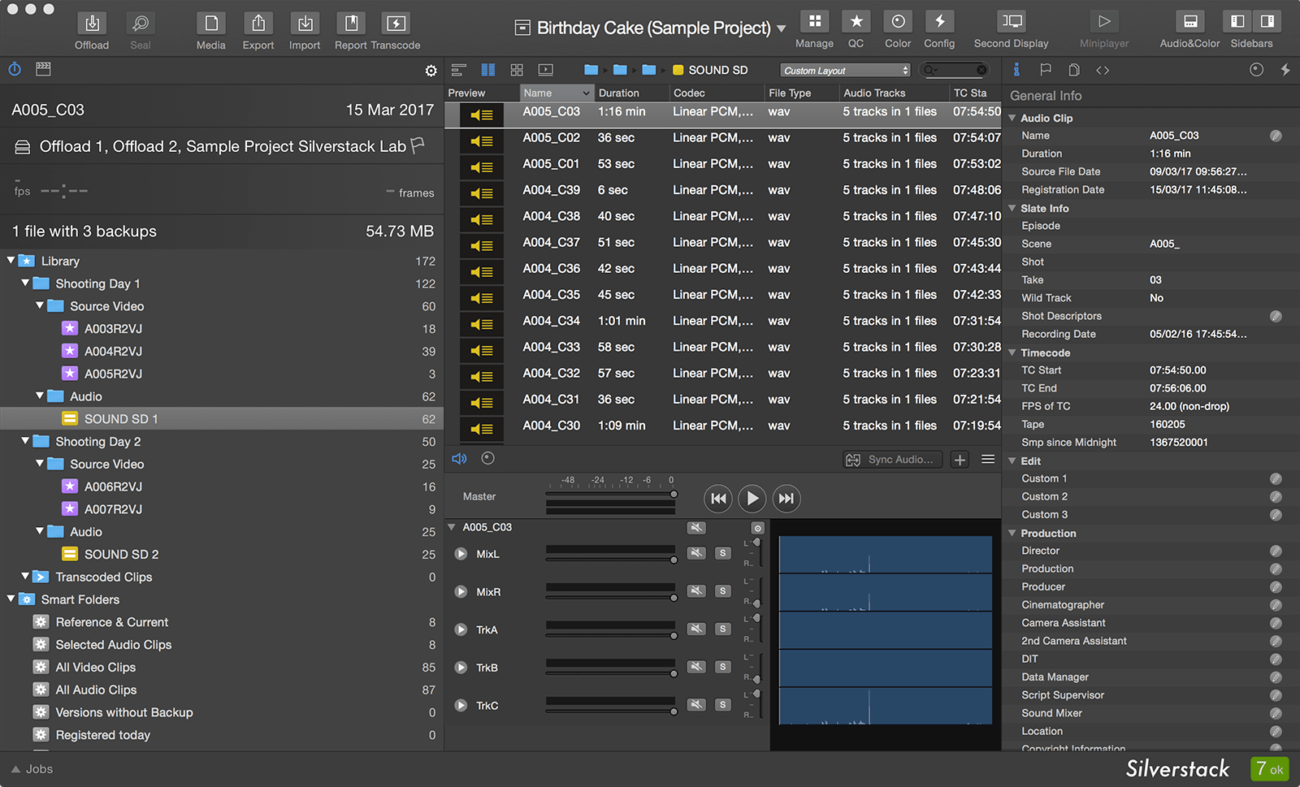Click the library gear settings icon
This screenshot has width=1300, height=787.
tap(431, 71)
